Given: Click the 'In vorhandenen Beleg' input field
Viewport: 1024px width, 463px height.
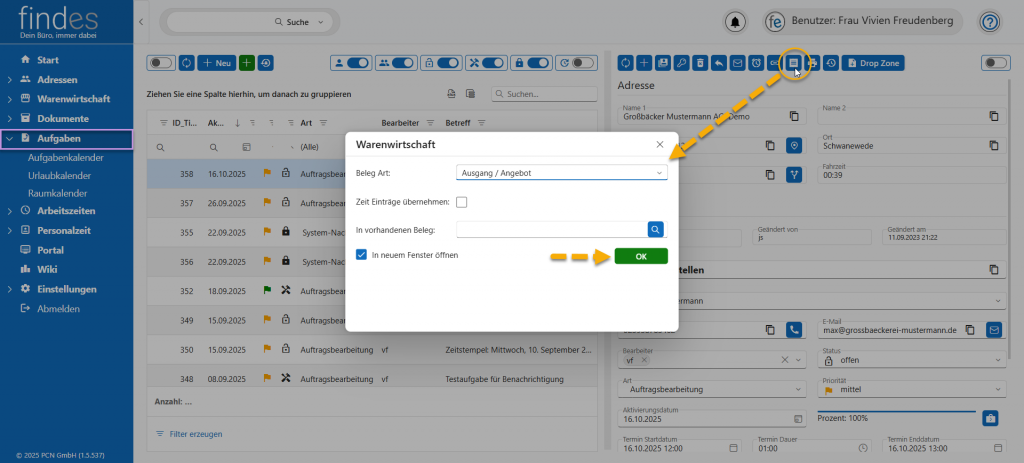Looking at the screenshot, I should (x=551, y=229).
